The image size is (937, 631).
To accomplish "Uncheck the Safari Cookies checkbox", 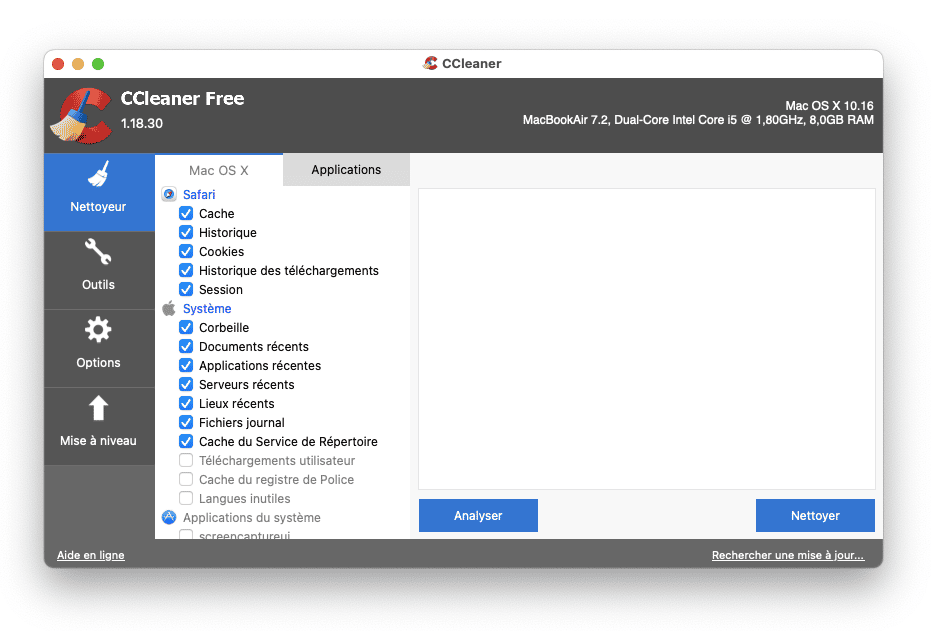I will 186,252.
